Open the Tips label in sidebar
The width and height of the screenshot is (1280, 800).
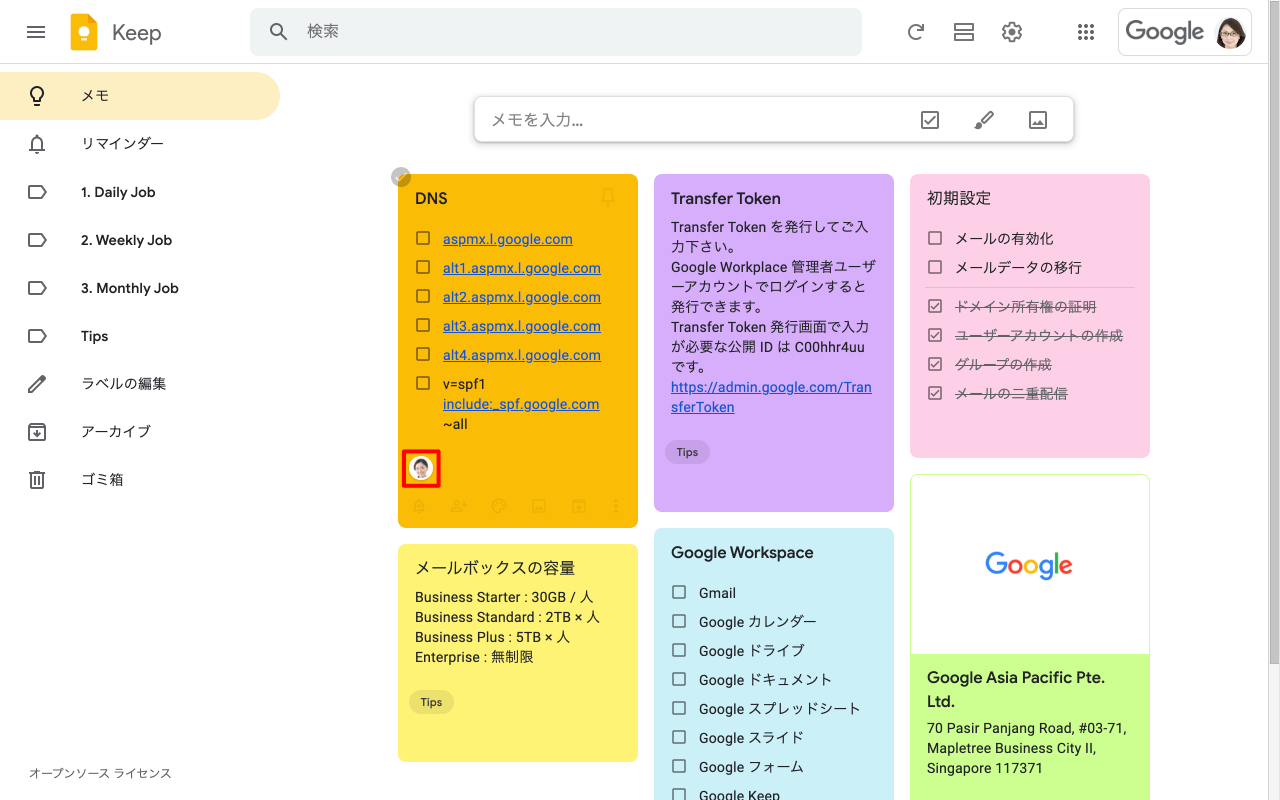coord(140,336)
